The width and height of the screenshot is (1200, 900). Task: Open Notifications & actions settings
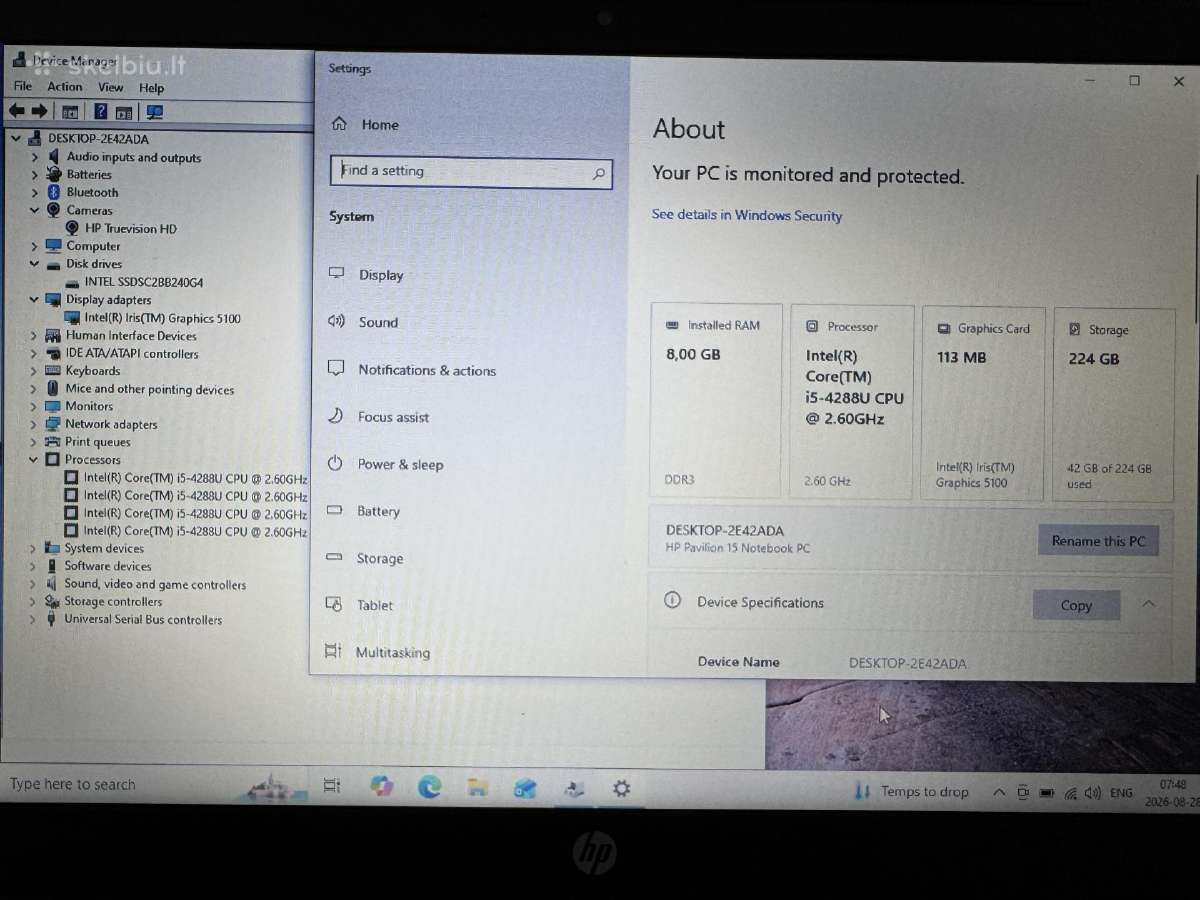427,370
